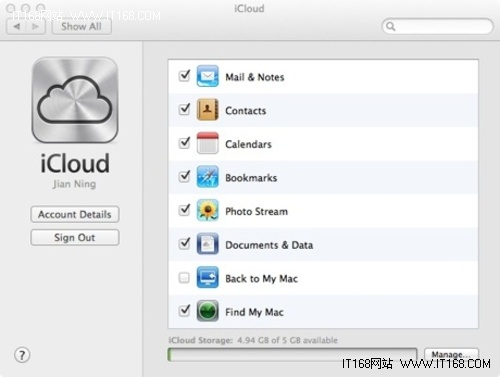
Task: Uncheck the Bookmarks checkbox
Action: click(x=184, y=176)
